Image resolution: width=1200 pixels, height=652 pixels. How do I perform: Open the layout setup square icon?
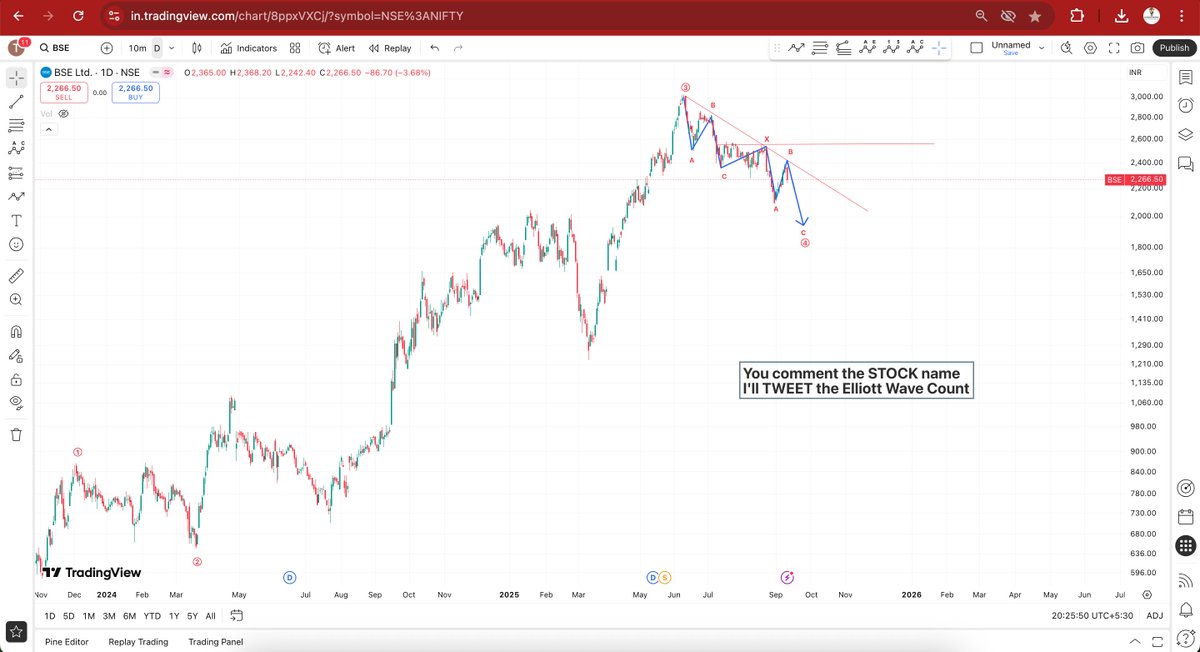(976, 47)
